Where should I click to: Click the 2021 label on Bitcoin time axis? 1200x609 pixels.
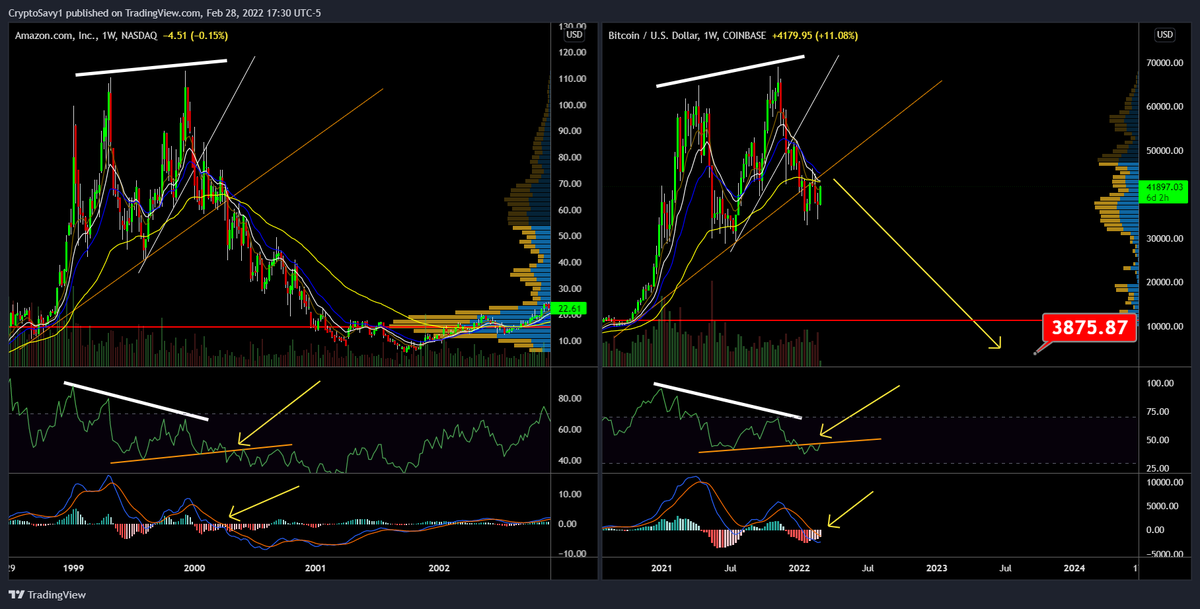[661, 566]
